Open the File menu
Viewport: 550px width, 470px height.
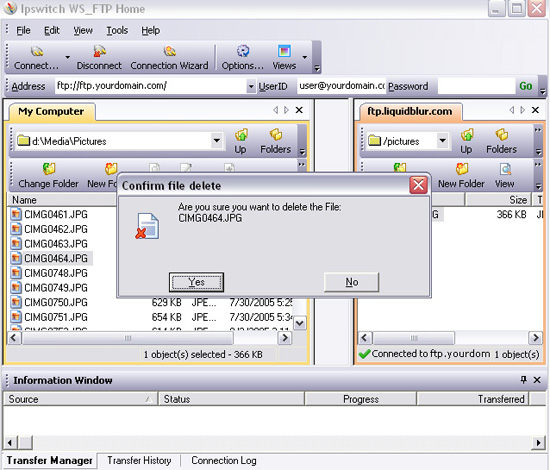23,31
